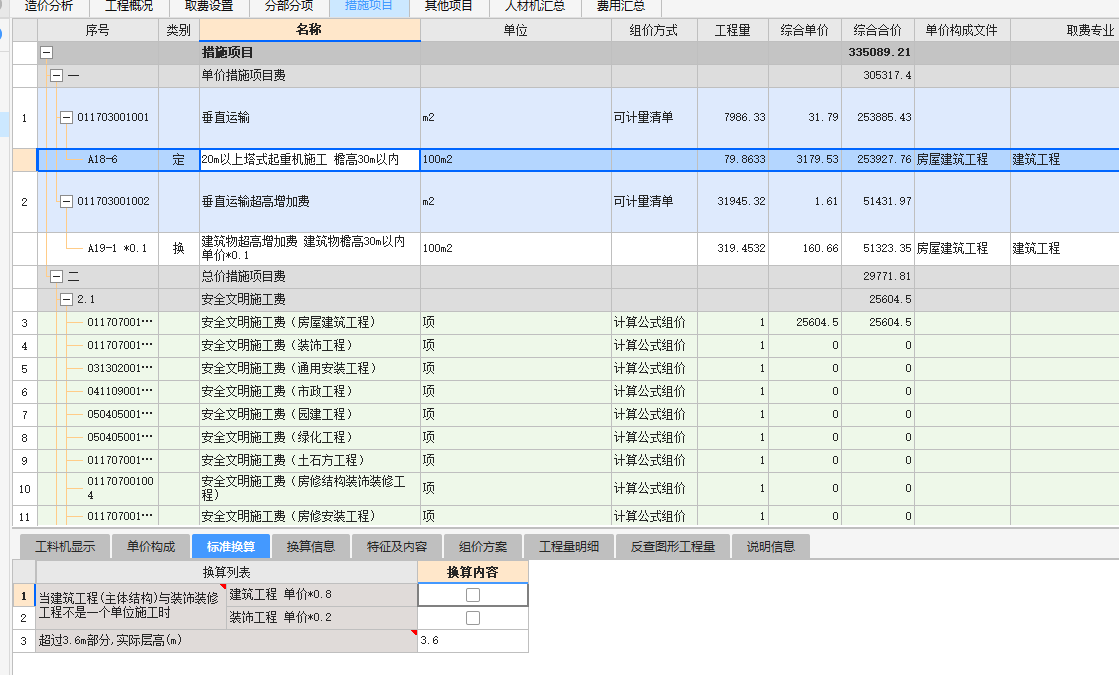Select 安全文明施工费（房屋建筑工程） row
Screen dimensions: 1119x675
565,323
